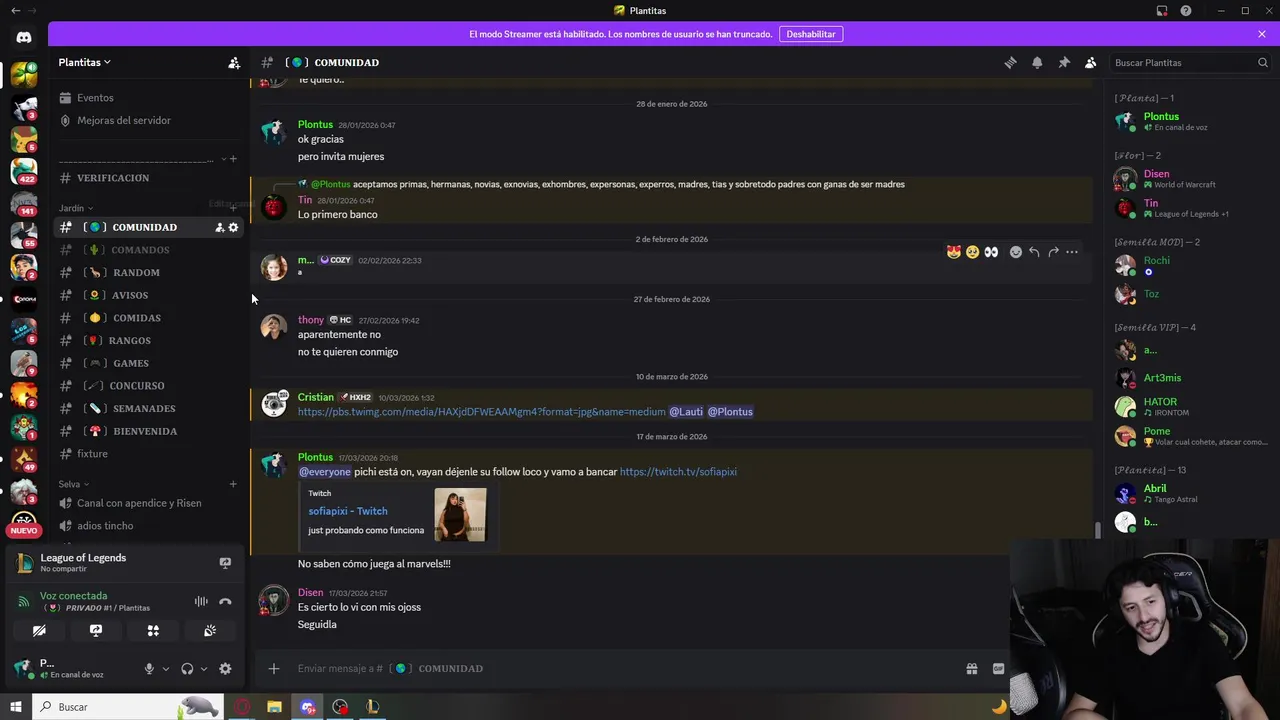
Task: Add heart-eyes reaction on hovered message
Action: (954, 252)
